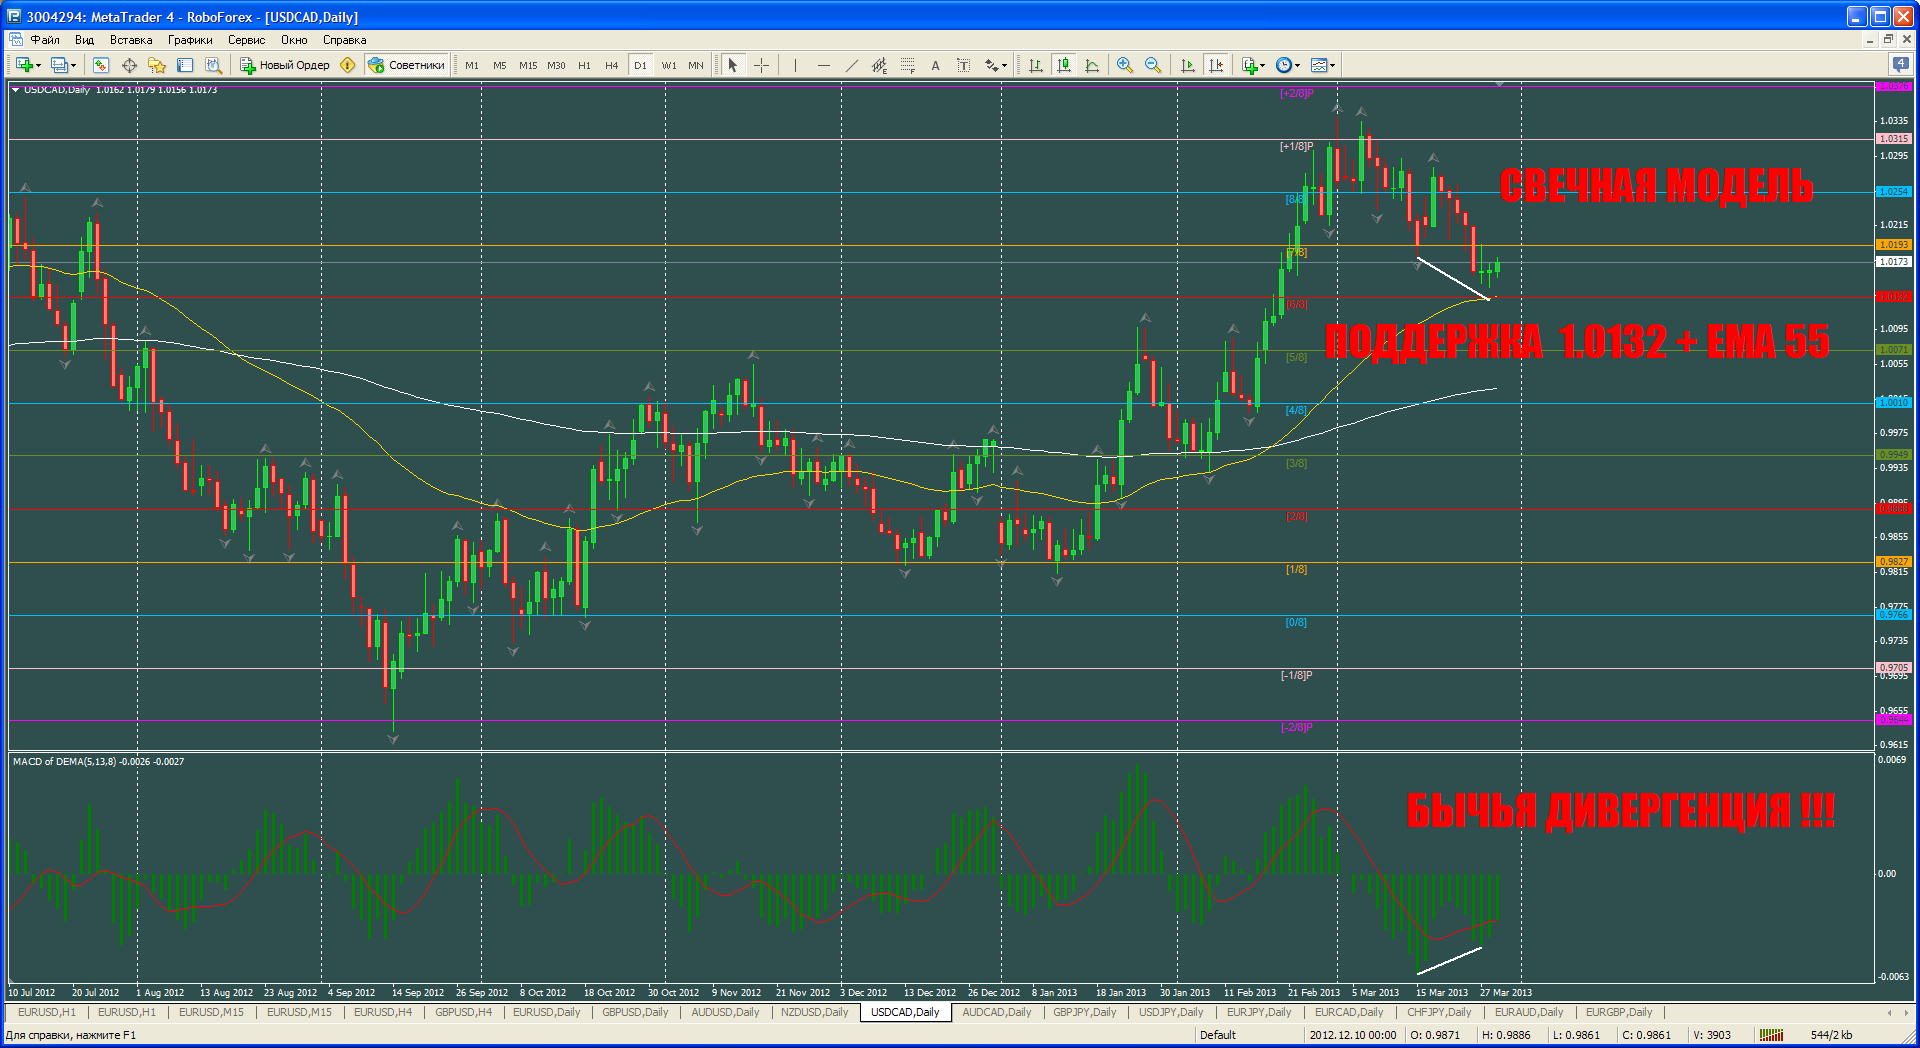Switch chart to H1 timeframe
The width and height of the screenshot is (1920, 1048).
(x=584, y=65)
